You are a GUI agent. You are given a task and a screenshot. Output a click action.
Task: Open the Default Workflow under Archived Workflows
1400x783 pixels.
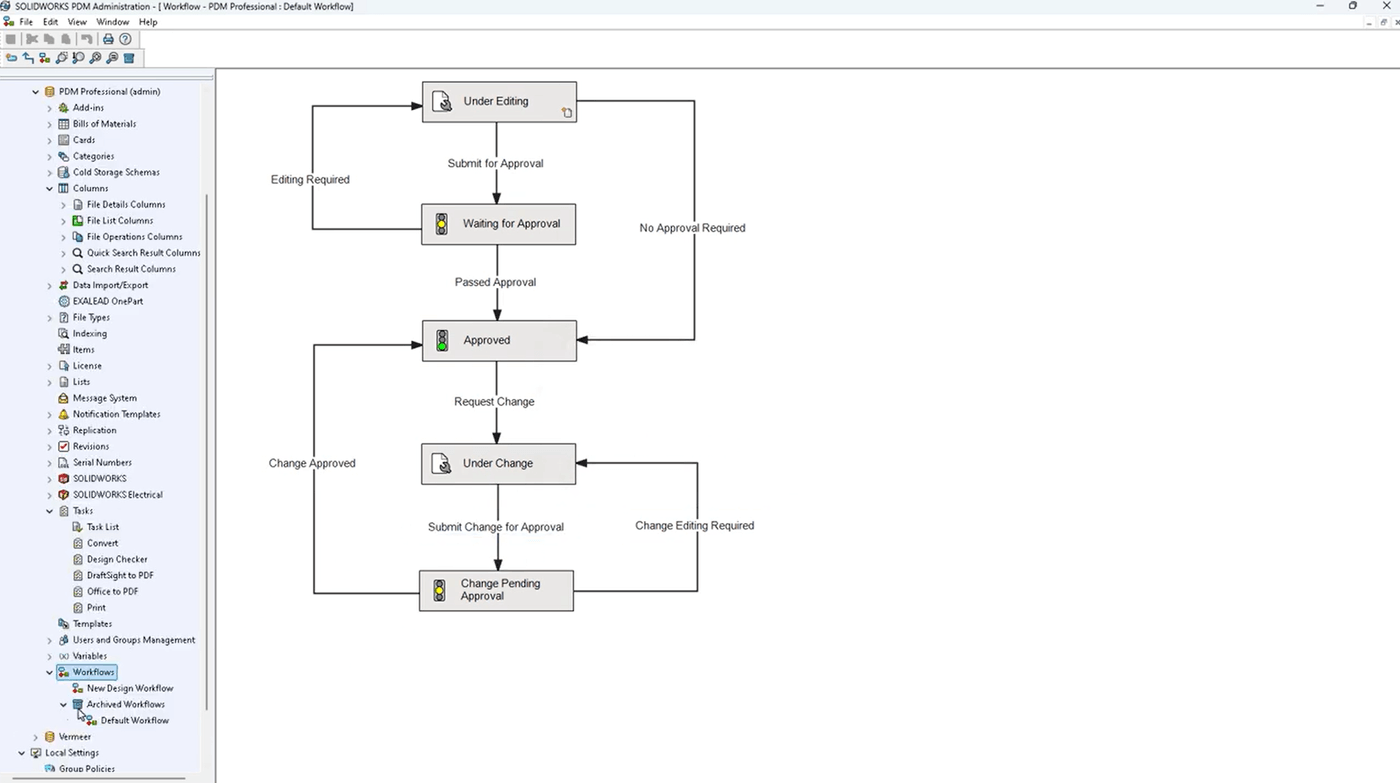134,720
